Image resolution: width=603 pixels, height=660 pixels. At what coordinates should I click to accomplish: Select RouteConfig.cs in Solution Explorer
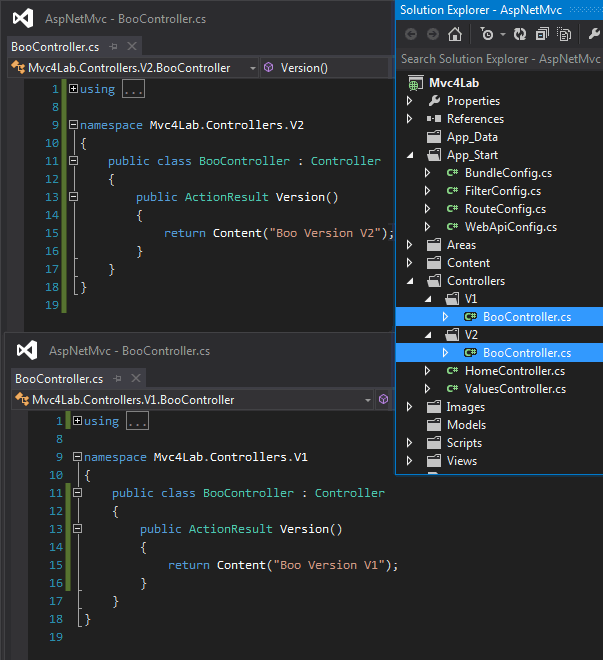tap(505, 209)
